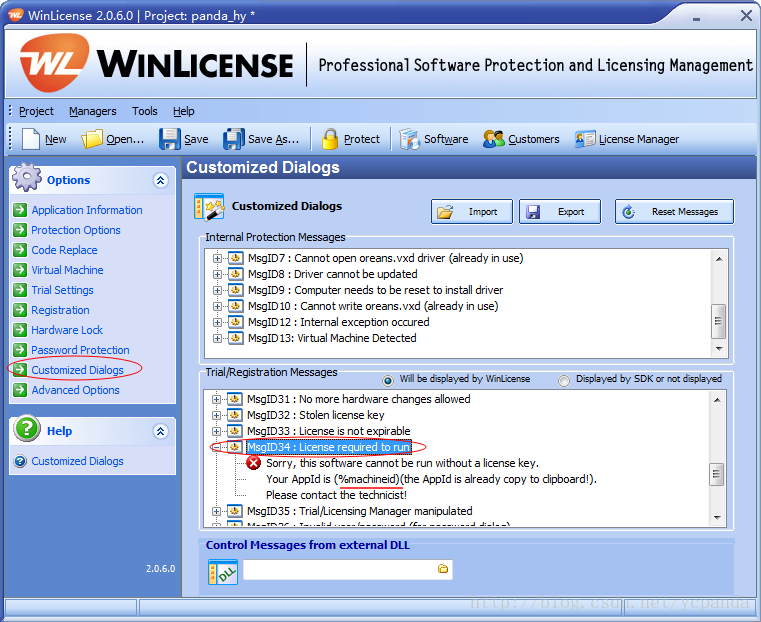Collapse the MsgID34 tree node

click(x=216, y=447)
